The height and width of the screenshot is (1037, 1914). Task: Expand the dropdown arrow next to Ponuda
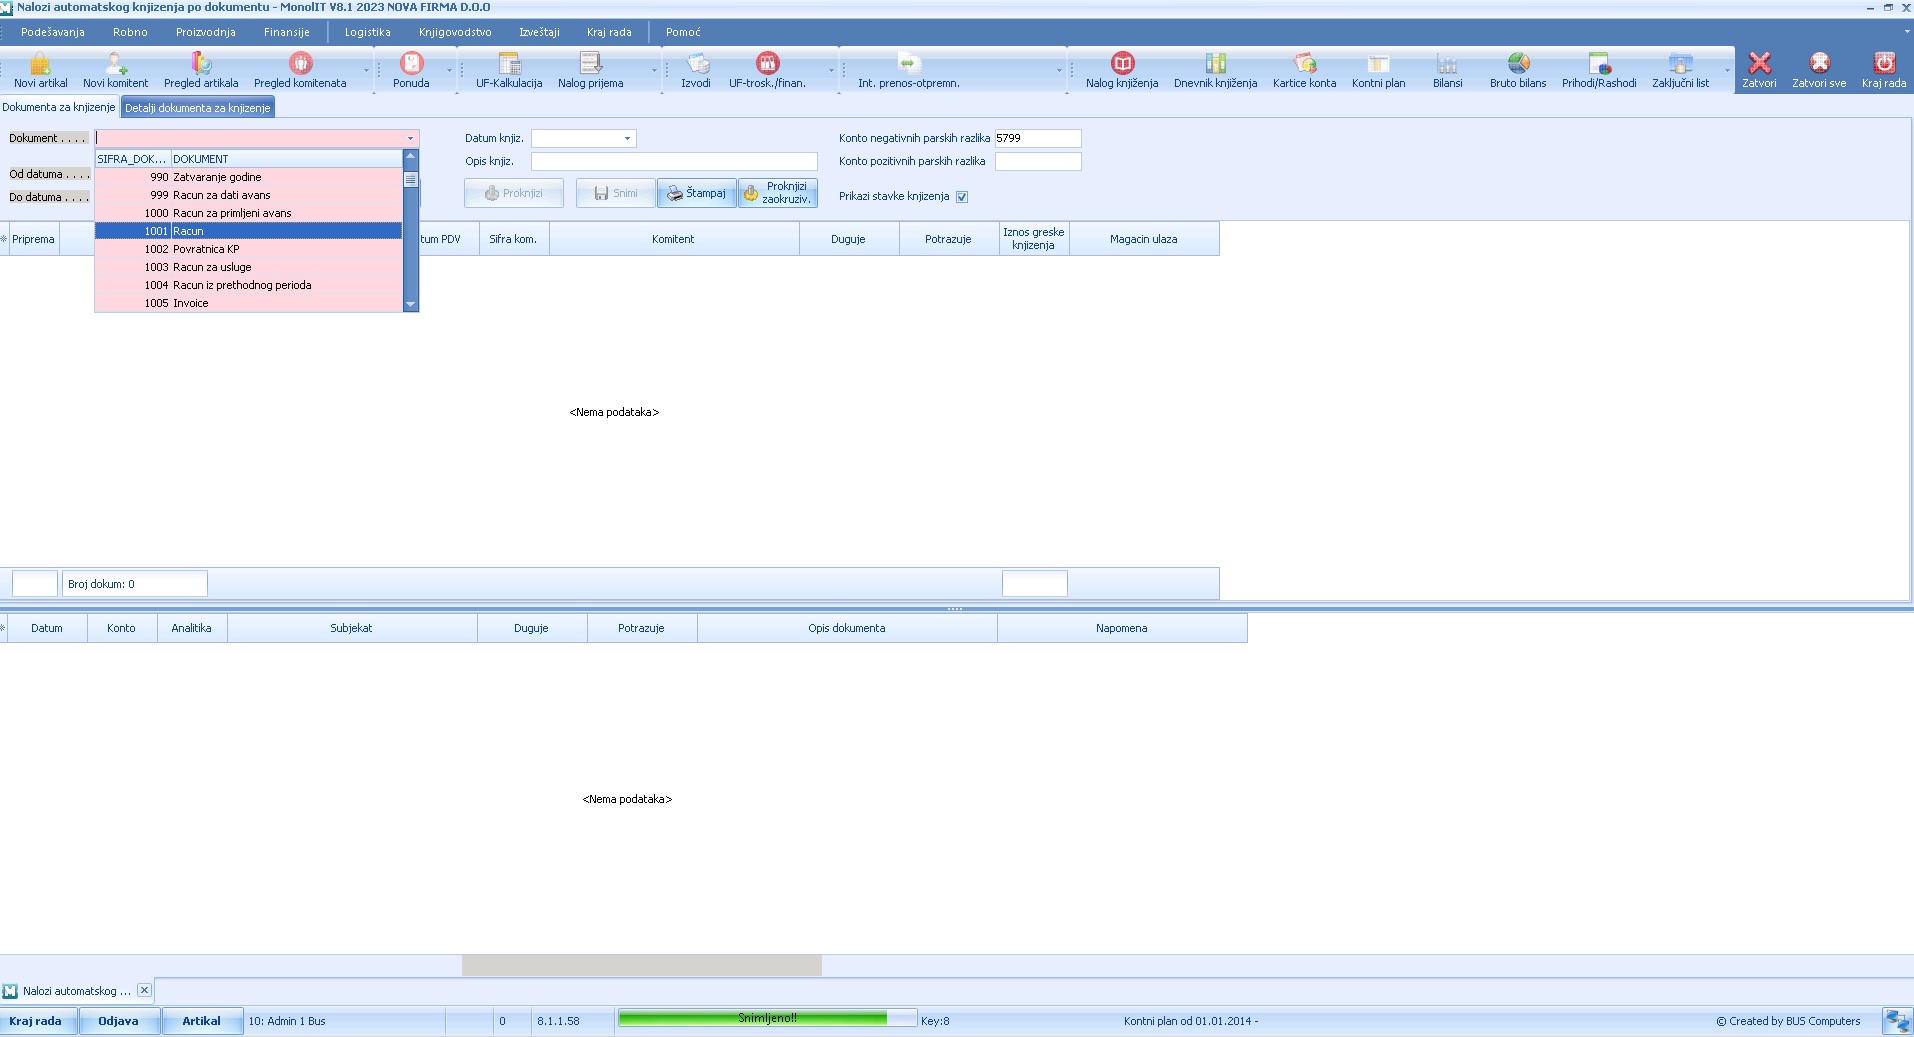click(x=449, y=71)
